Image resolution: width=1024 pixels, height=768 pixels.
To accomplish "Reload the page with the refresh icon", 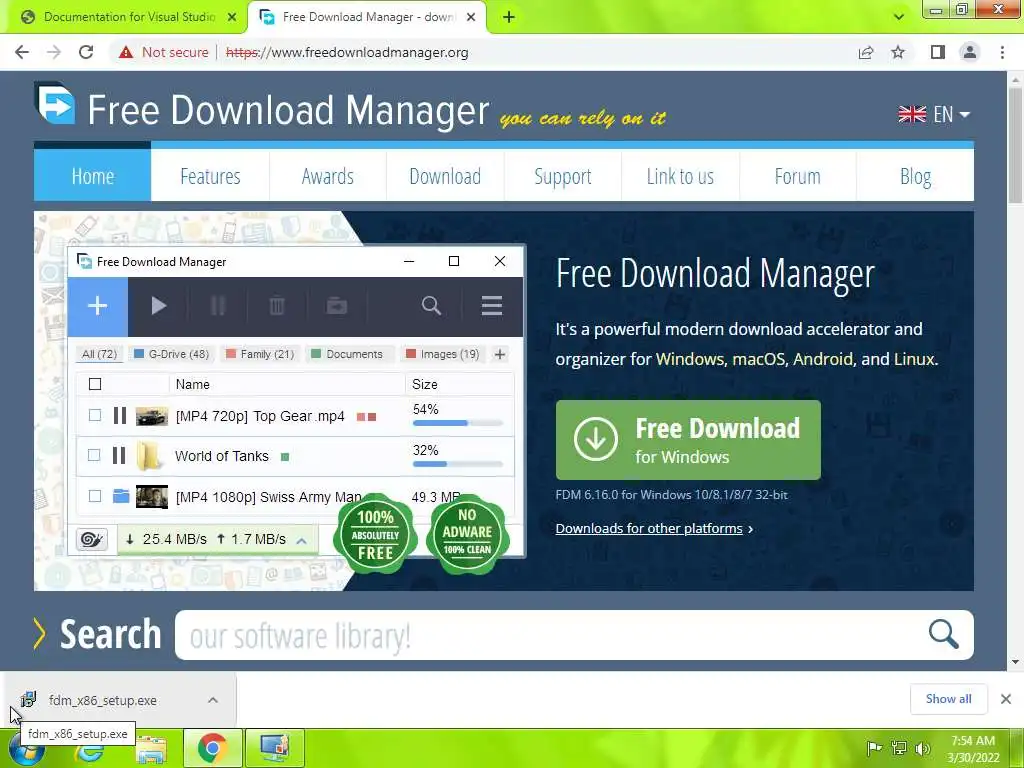I will (x=86, y=52).
